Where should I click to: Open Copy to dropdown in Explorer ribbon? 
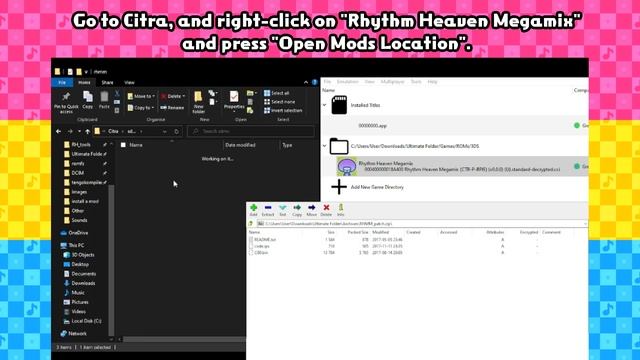(141, 108)
